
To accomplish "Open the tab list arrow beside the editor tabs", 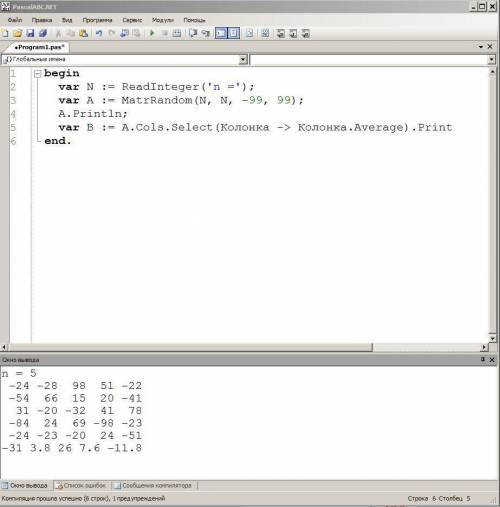I will [x=481, y=47].
